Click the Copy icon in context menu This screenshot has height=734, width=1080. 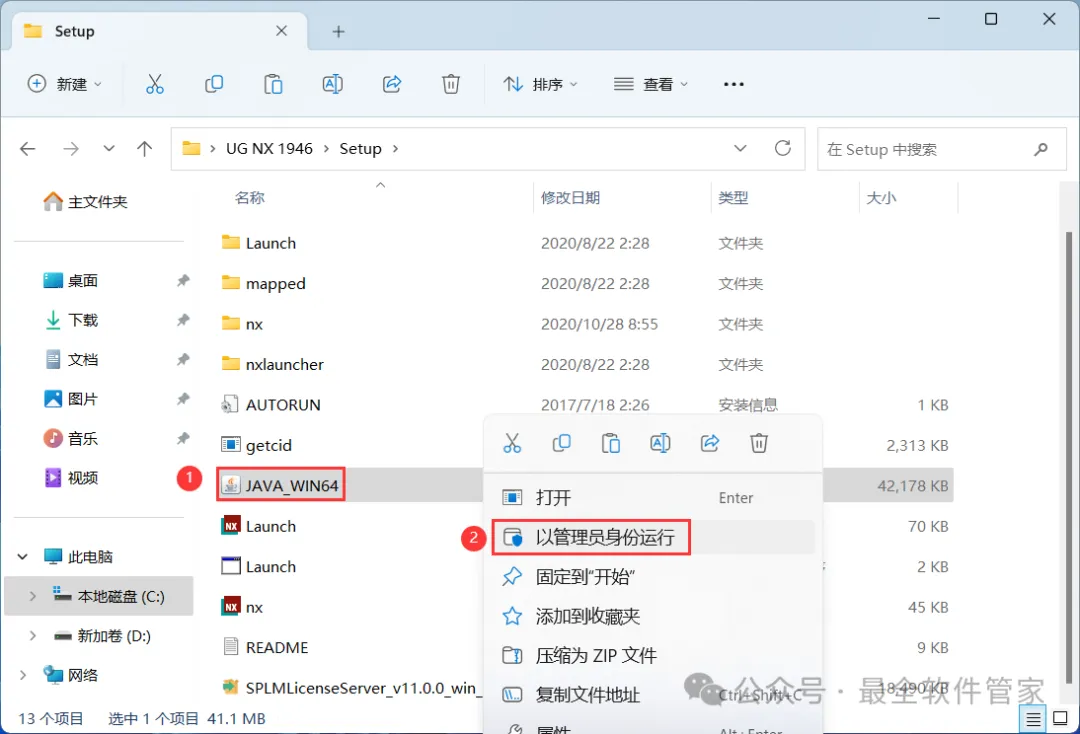coord(561,443)
